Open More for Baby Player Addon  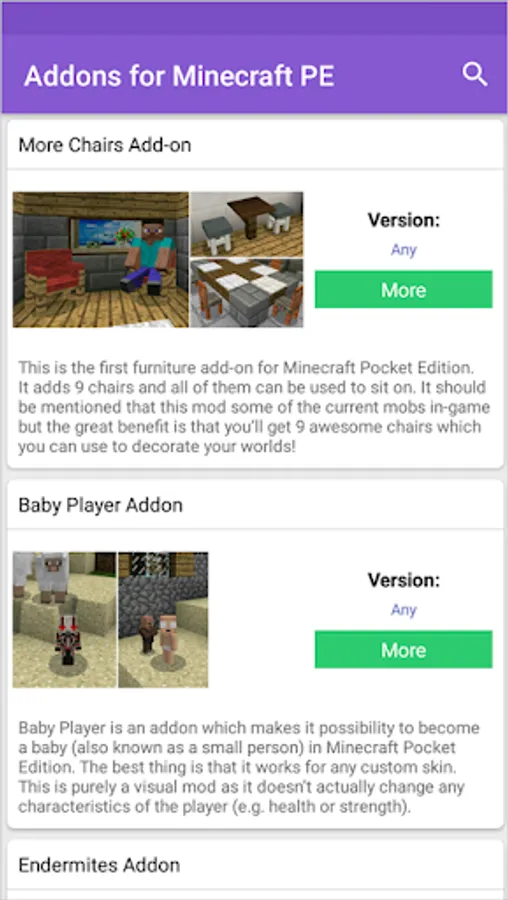404,649
